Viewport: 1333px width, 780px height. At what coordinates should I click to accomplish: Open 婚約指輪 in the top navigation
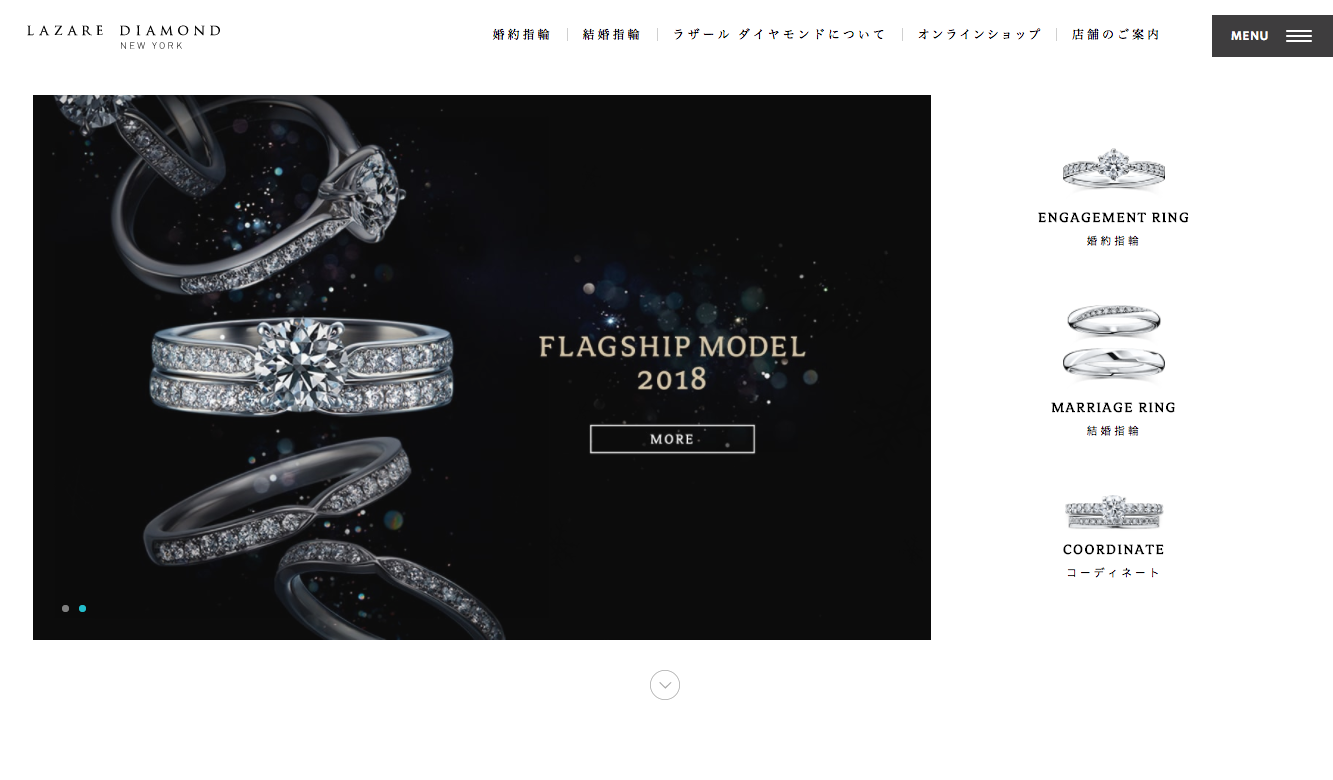522,34
